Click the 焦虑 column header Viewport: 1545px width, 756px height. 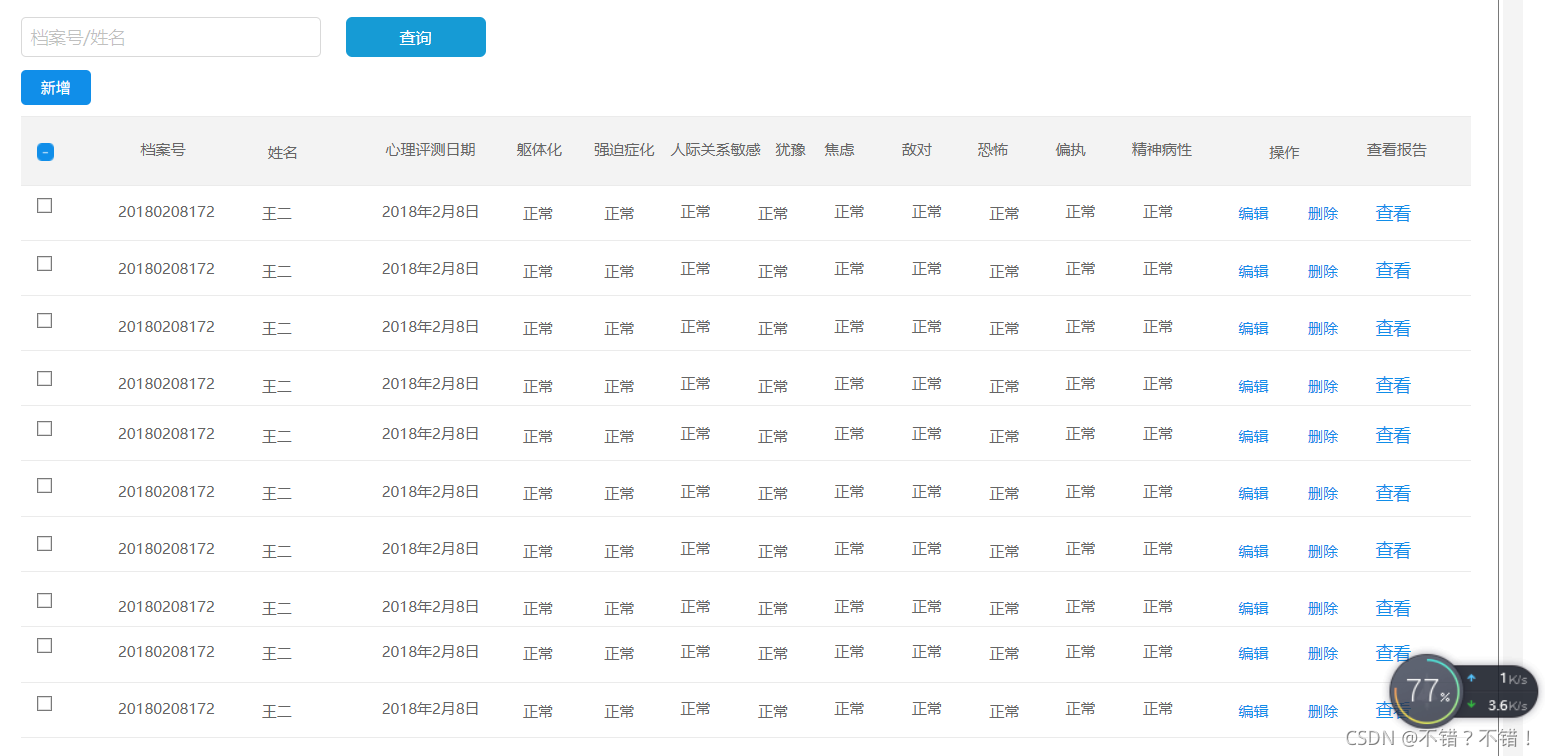click(840, 150)
